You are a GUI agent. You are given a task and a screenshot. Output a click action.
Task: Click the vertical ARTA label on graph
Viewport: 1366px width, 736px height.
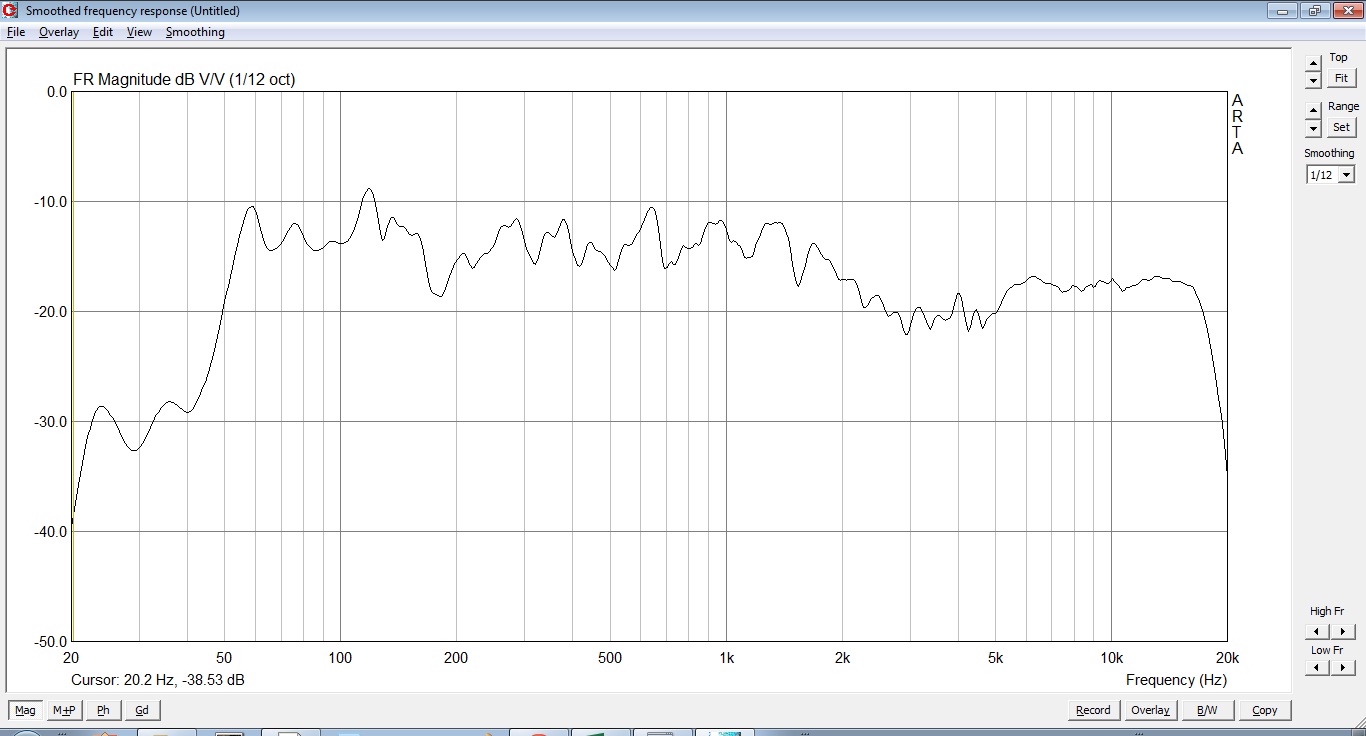[1237, 125]
